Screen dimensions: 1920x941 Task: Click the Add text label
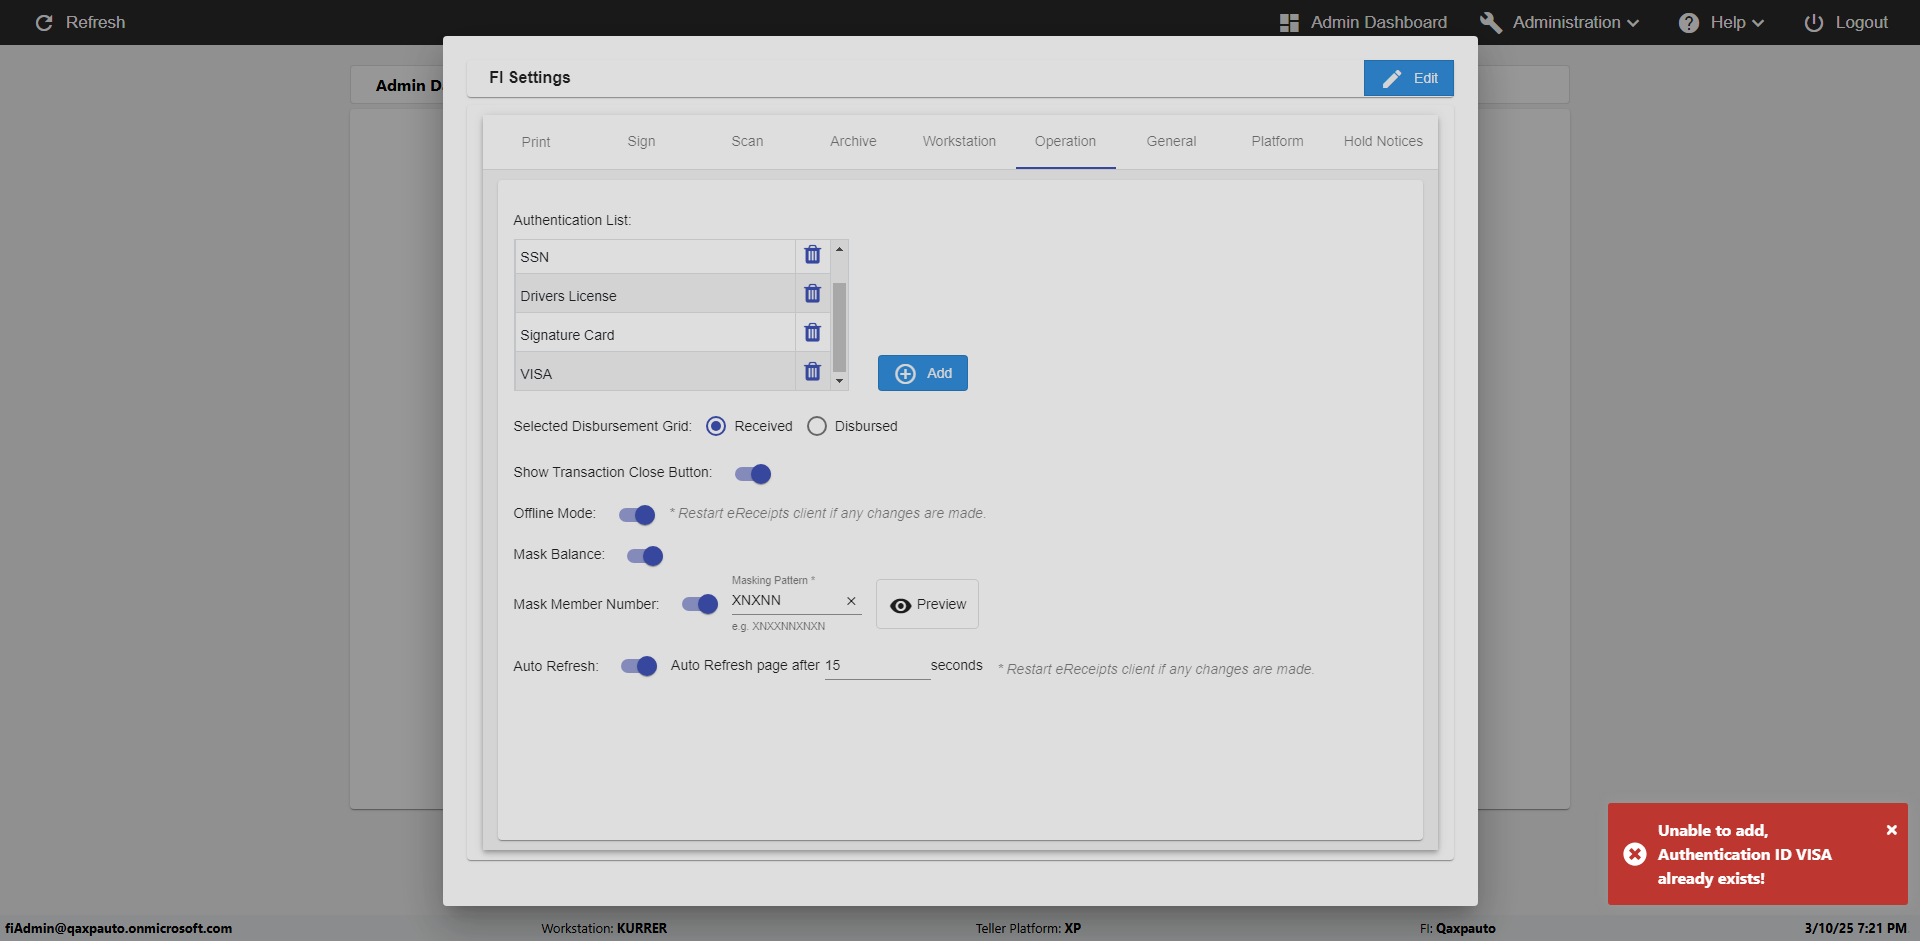click(939, 373)
